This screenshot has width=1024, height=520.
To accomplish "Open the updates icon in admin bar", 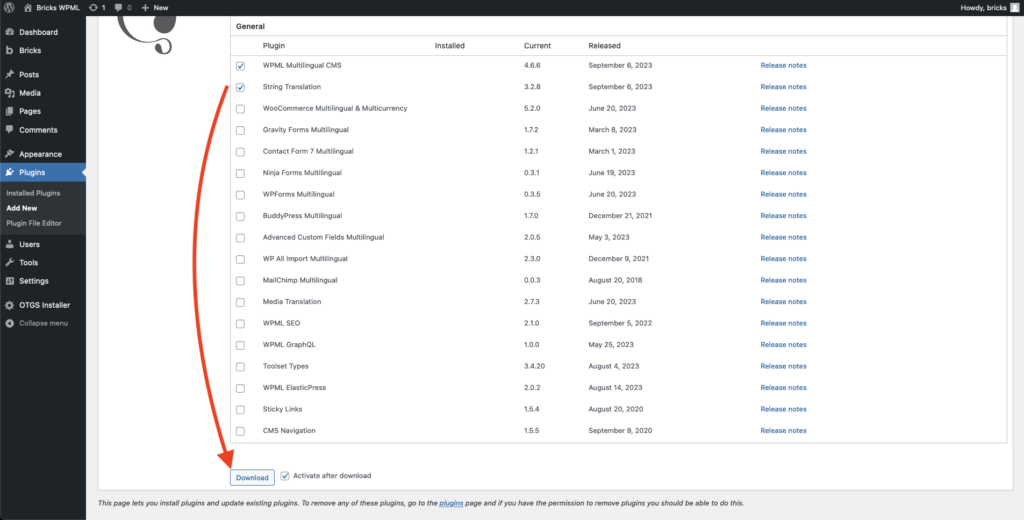I will tap(97, 7).
